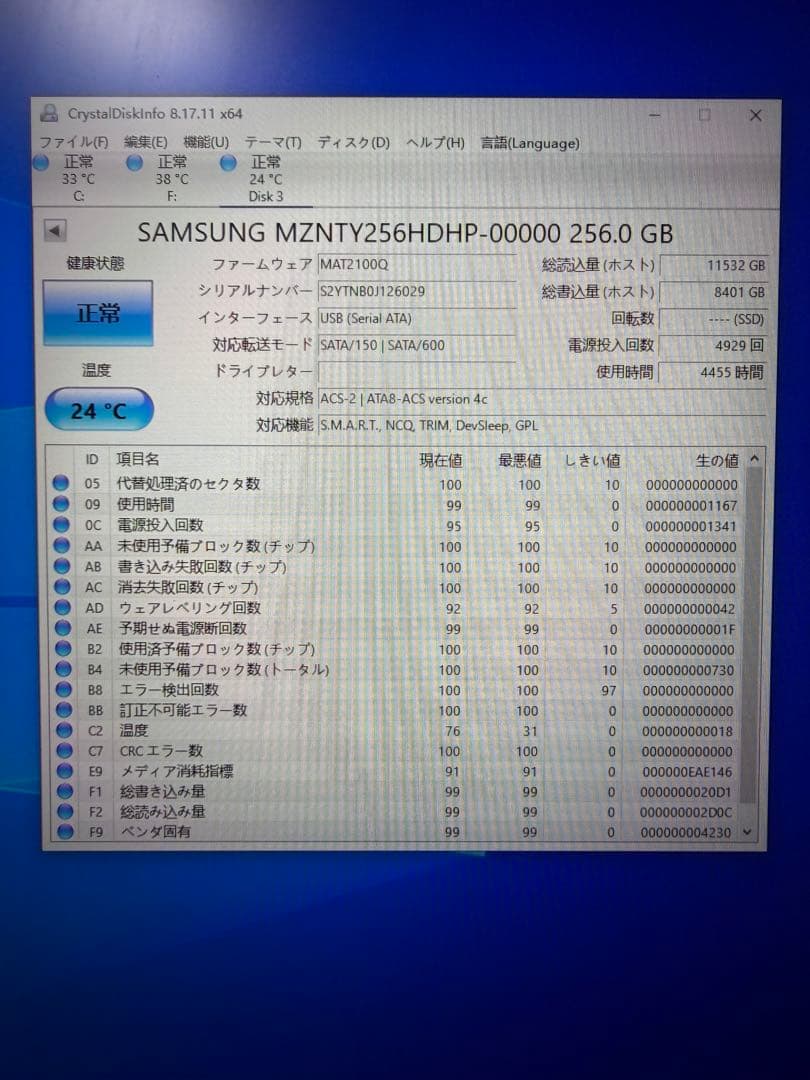
Task: Click status icon for attribute AA
Action: point(61,546)
